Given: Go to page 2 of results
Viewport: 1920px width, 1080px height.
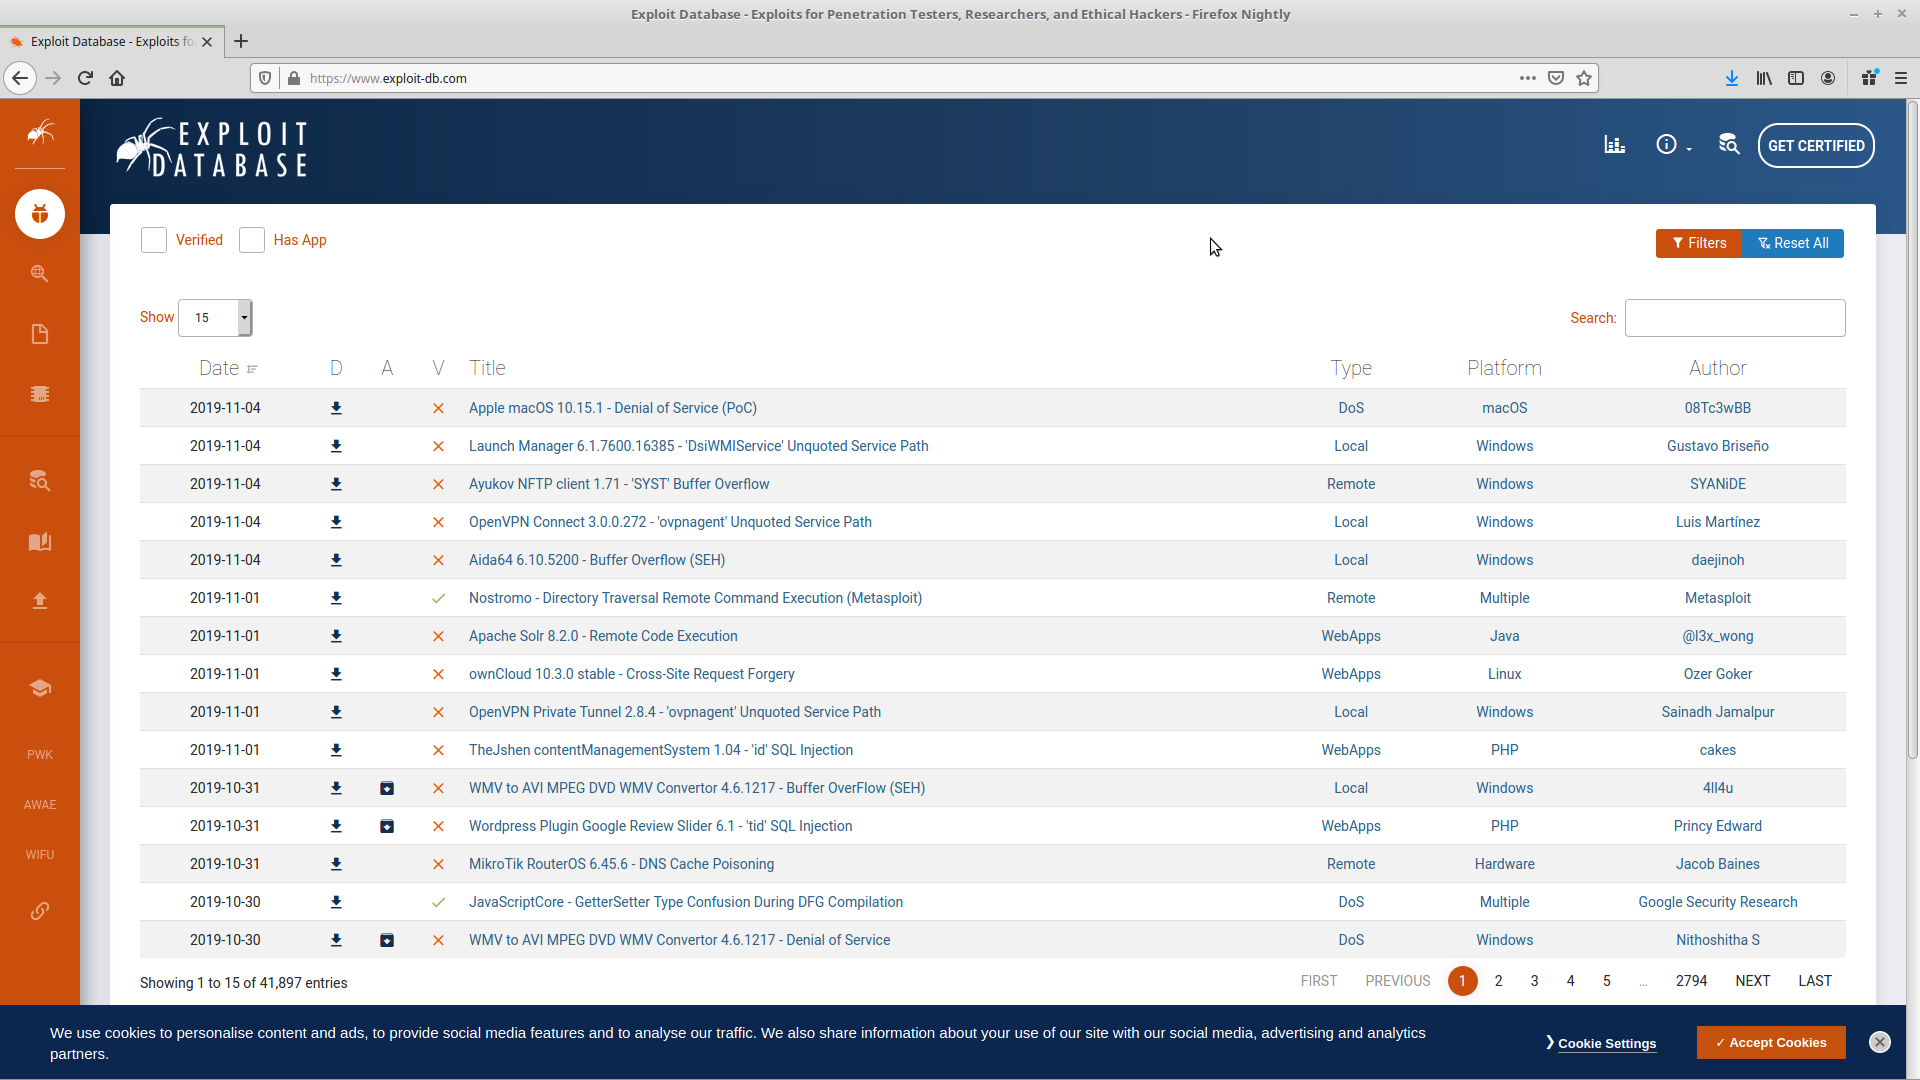Looking at the screenshot, I should pos(1498,981).
